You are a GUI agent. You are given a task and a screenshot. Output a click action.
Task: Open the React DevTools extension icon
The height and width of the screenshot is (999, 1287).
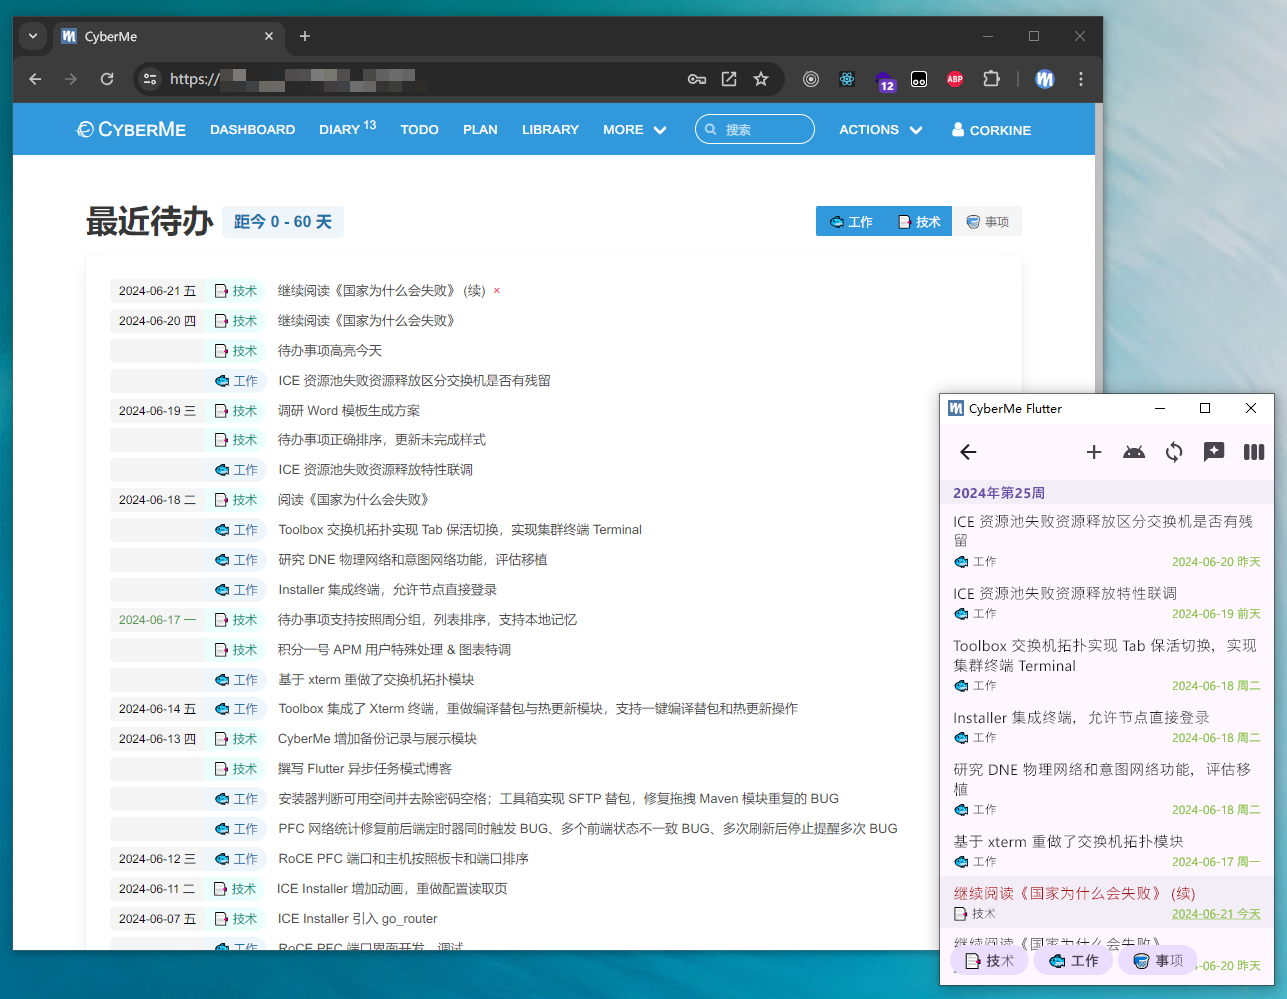coord(847,79)
